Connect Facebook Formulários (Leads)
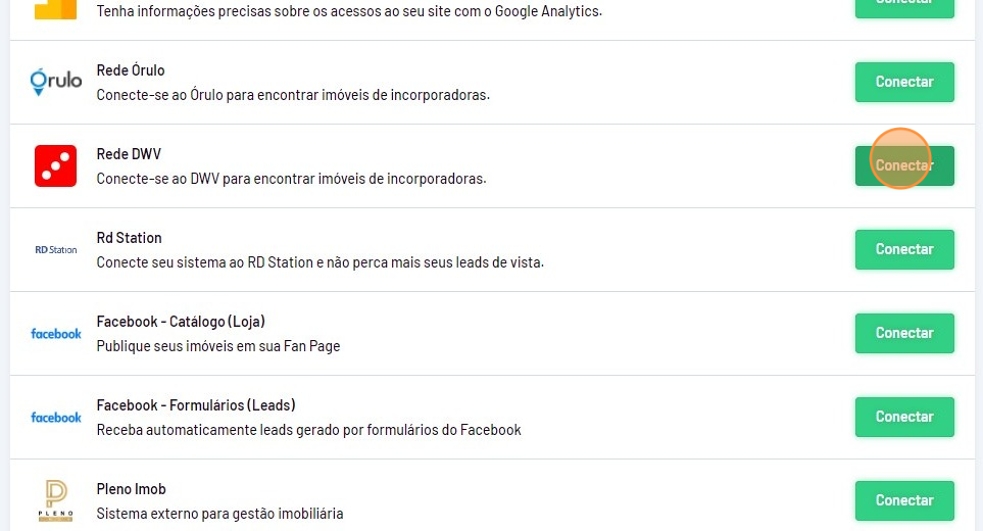The height and width of the screenshot is (531, 983). pyautogui.click(x=904, y=417)
